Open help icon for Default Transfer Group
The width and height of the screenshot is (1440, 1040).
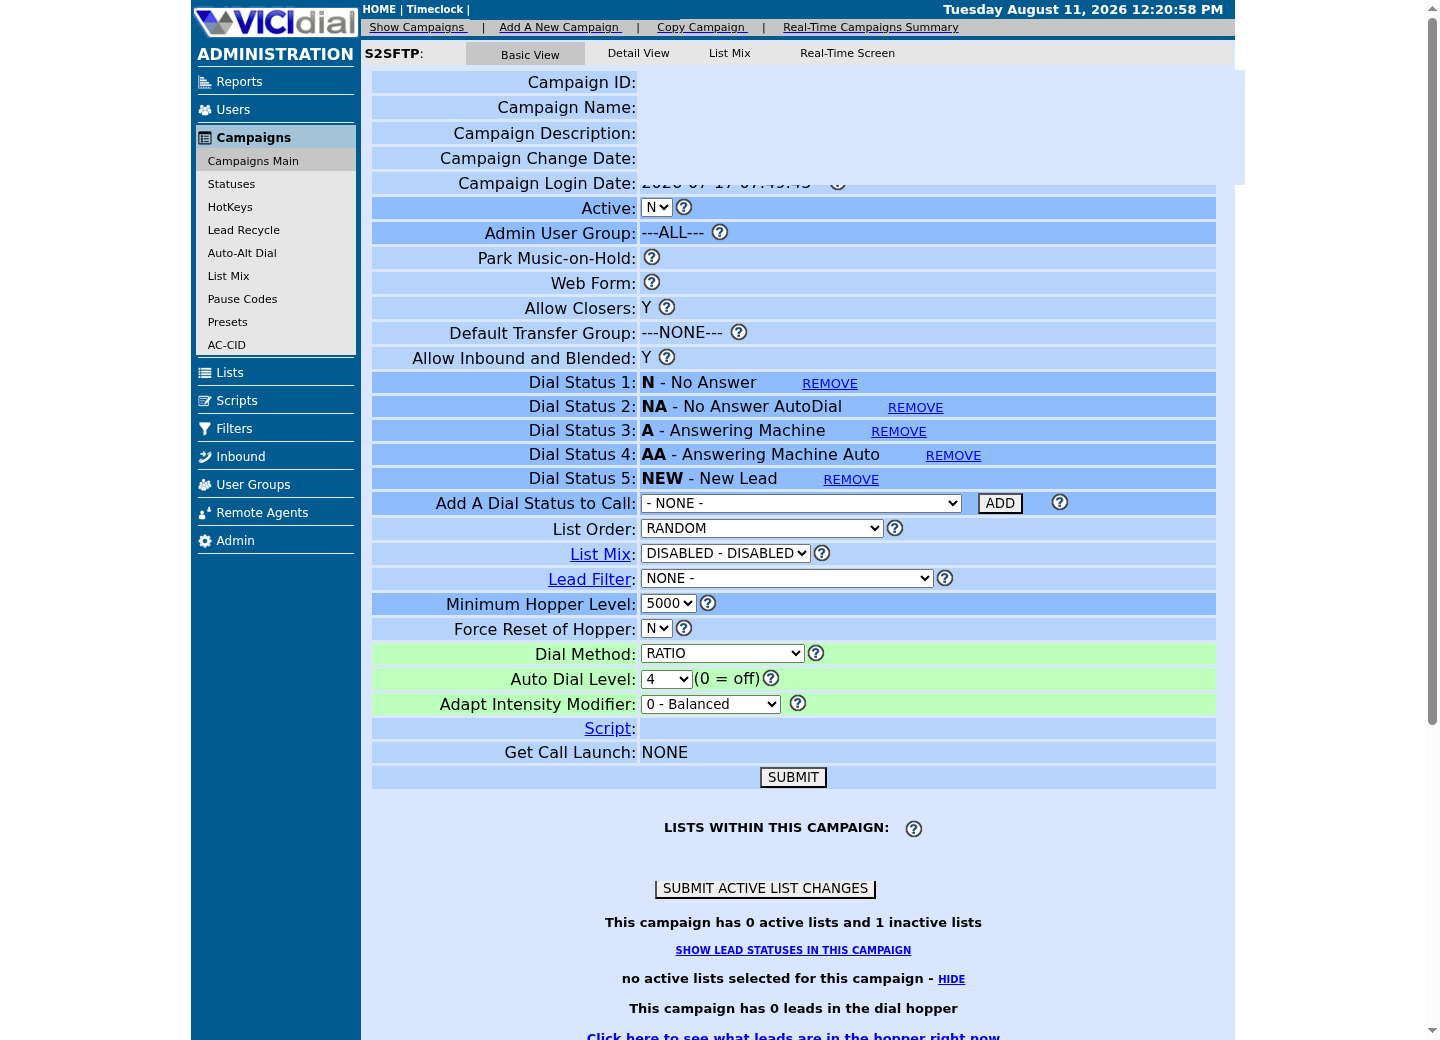point(739,332)
